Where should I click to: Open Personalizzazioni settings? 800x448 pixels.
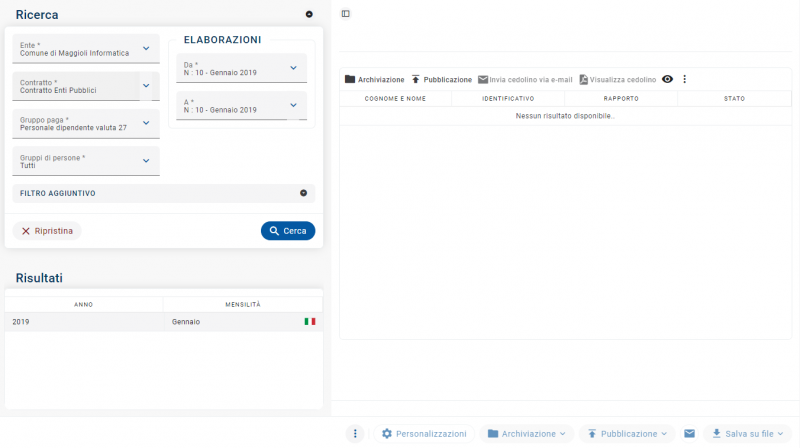click(x=424, y=434)
